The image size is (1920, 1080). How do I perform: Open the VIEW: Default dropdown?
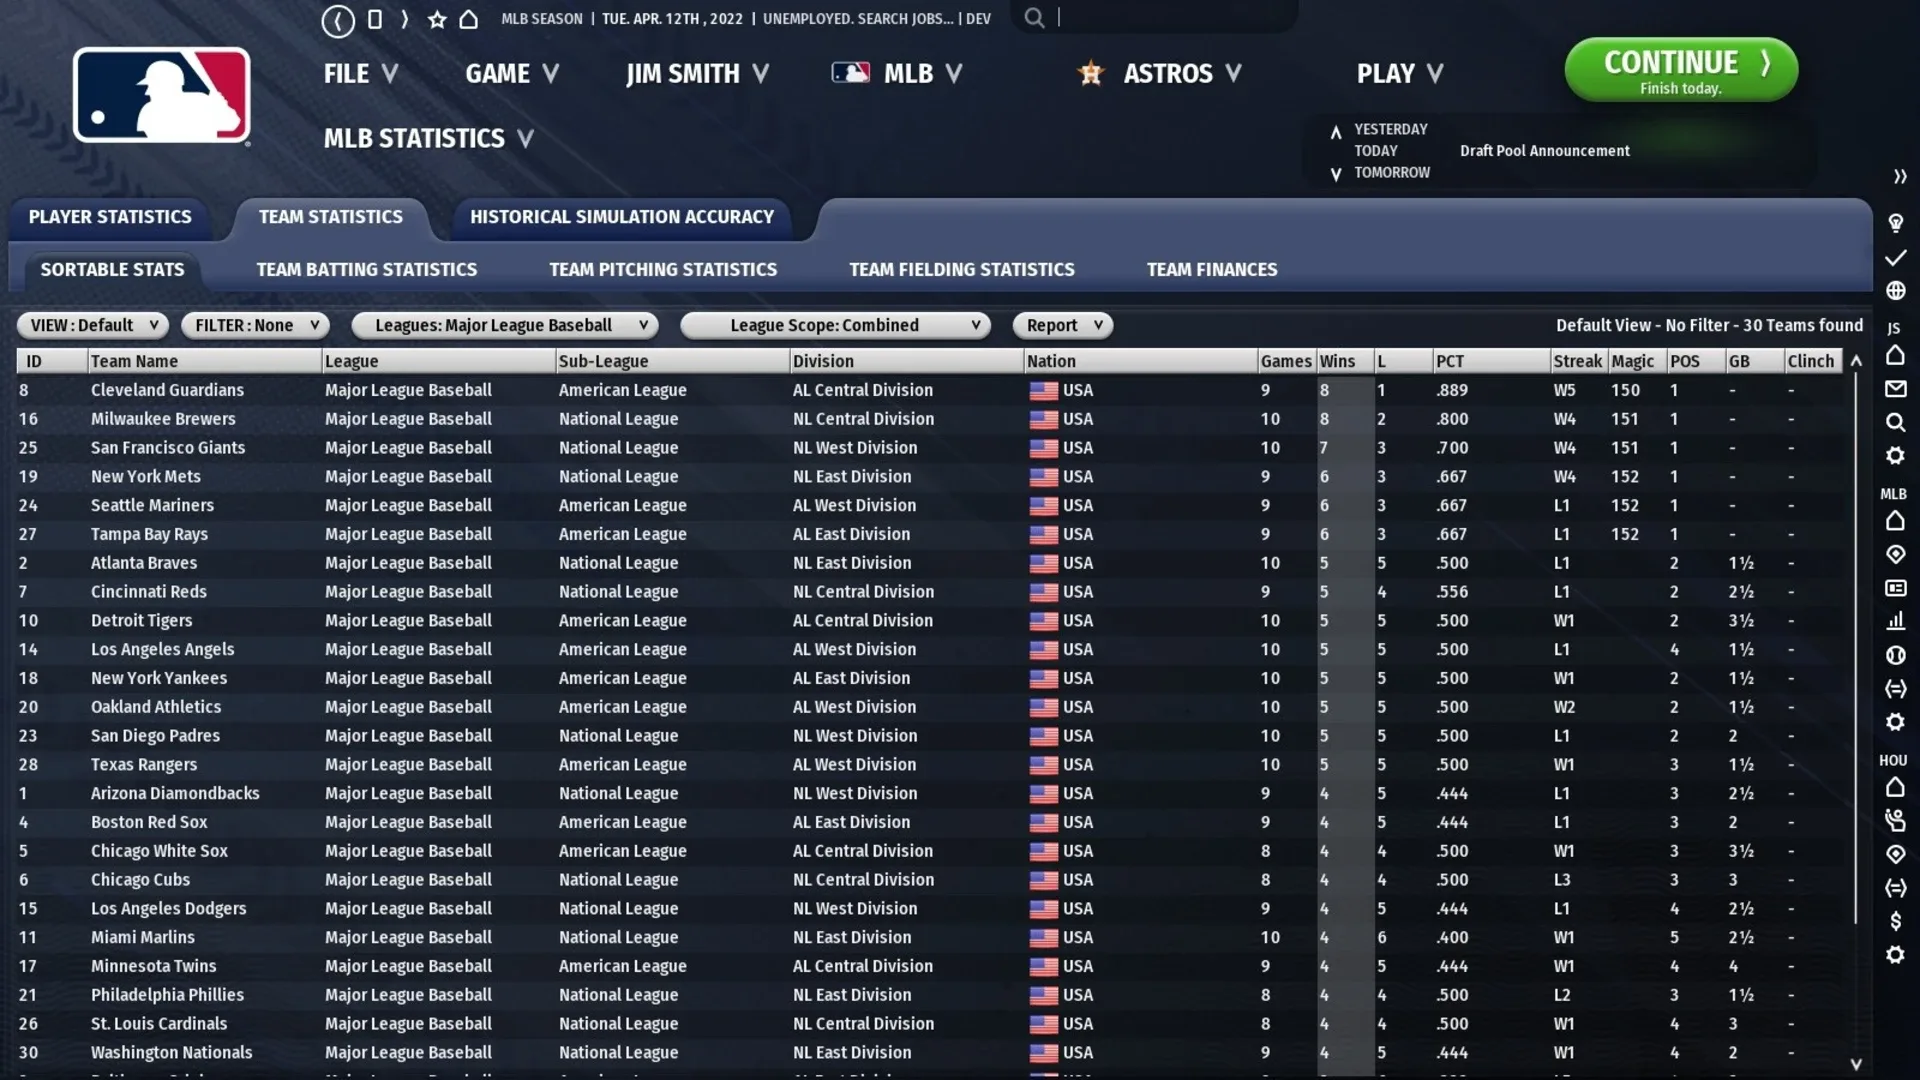pyautogui.click(x=92, y=325)
